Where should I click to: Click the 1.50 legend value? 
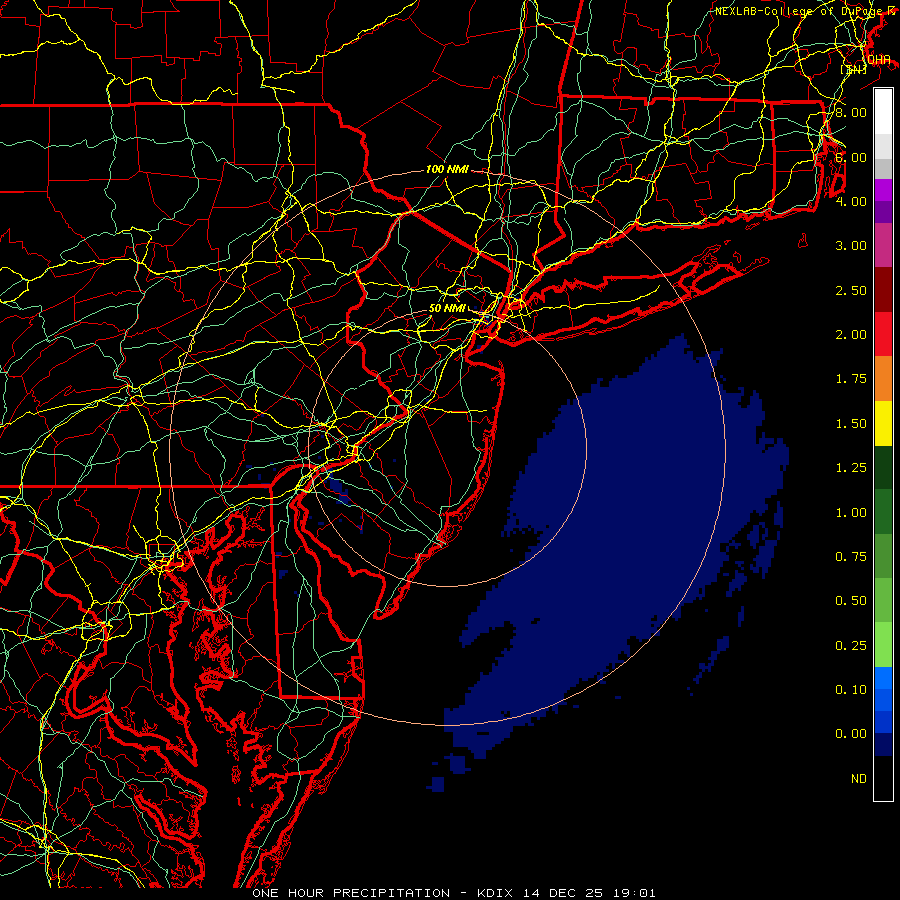pos(850,424)
